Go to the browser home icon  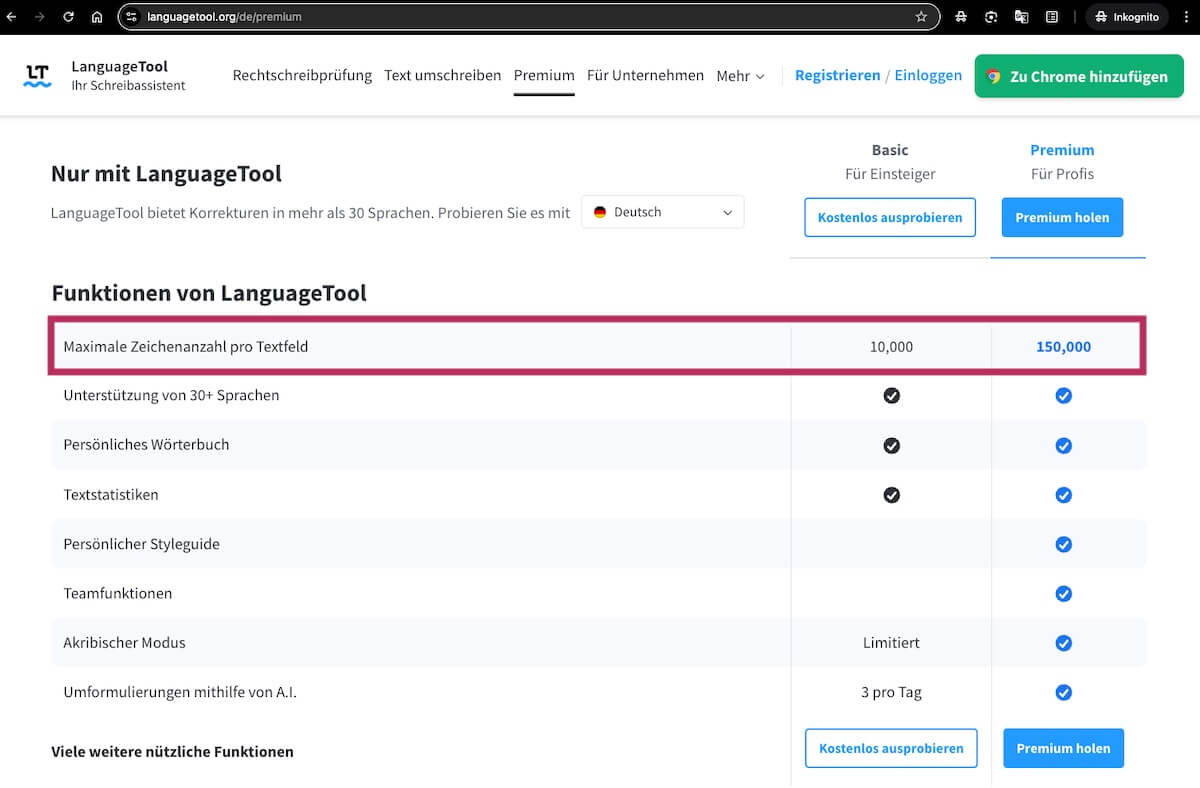tap(97, 17)
